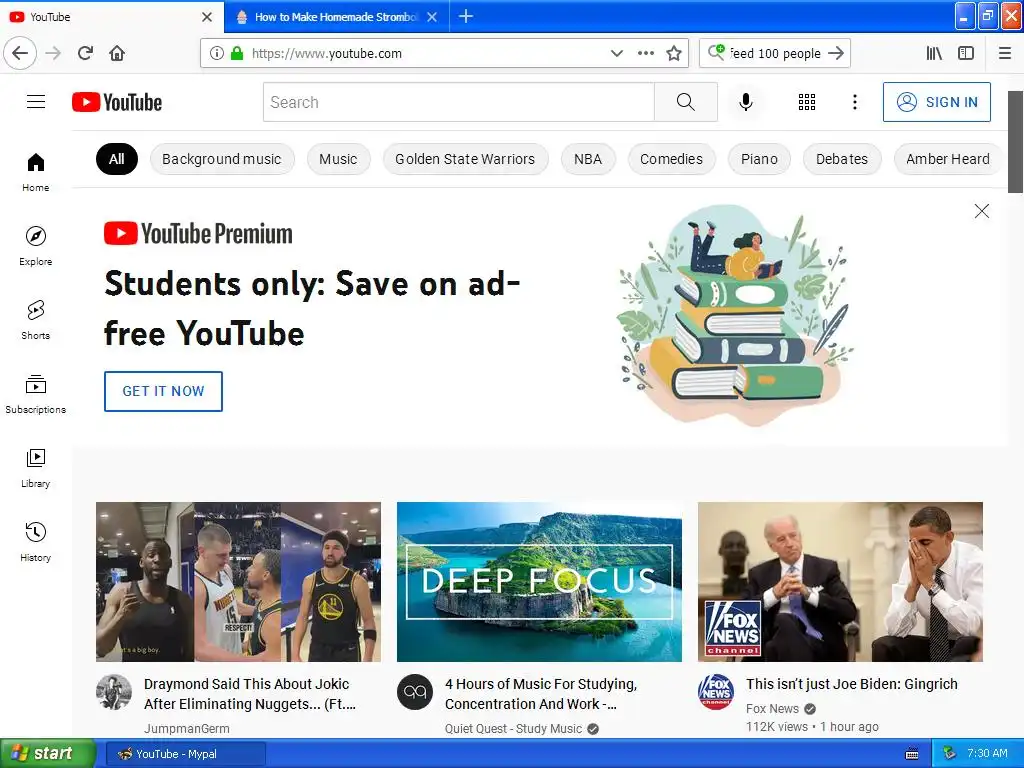Open YouTube apps grid icon
Image resolution: width=1024 pixels, height=768 pixels.
tap(807, 102)
